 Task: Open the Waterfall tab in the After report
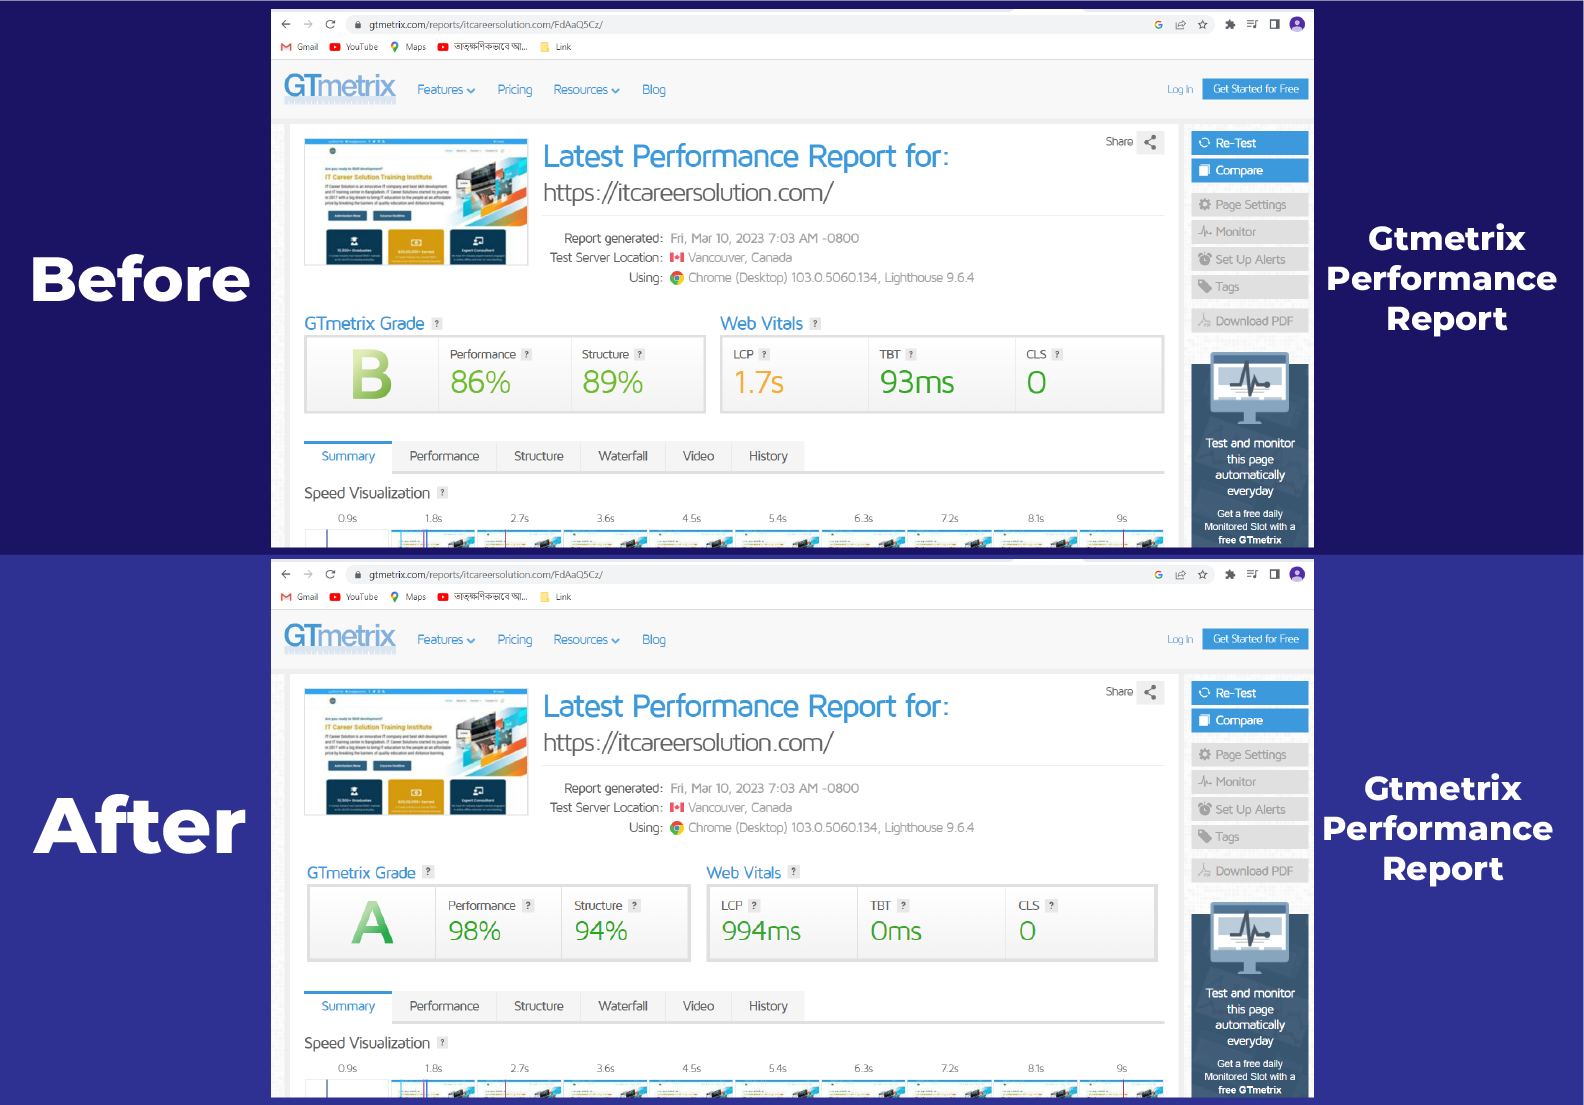pyautogui.click(x=623, y=1006)
